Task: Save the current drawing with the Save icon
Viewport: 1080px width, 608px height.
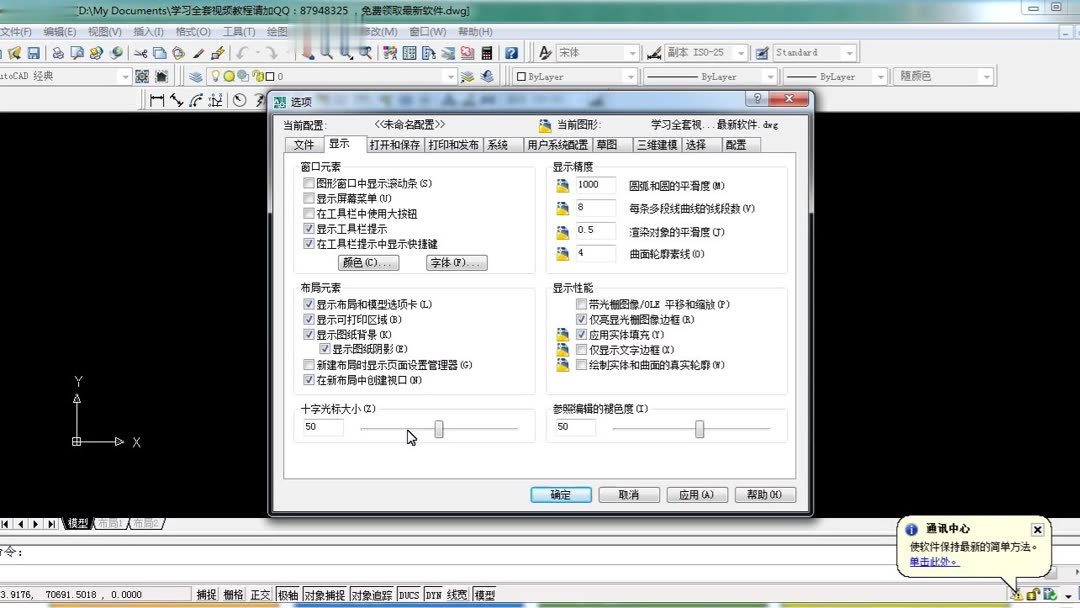Action: point(34,52)
